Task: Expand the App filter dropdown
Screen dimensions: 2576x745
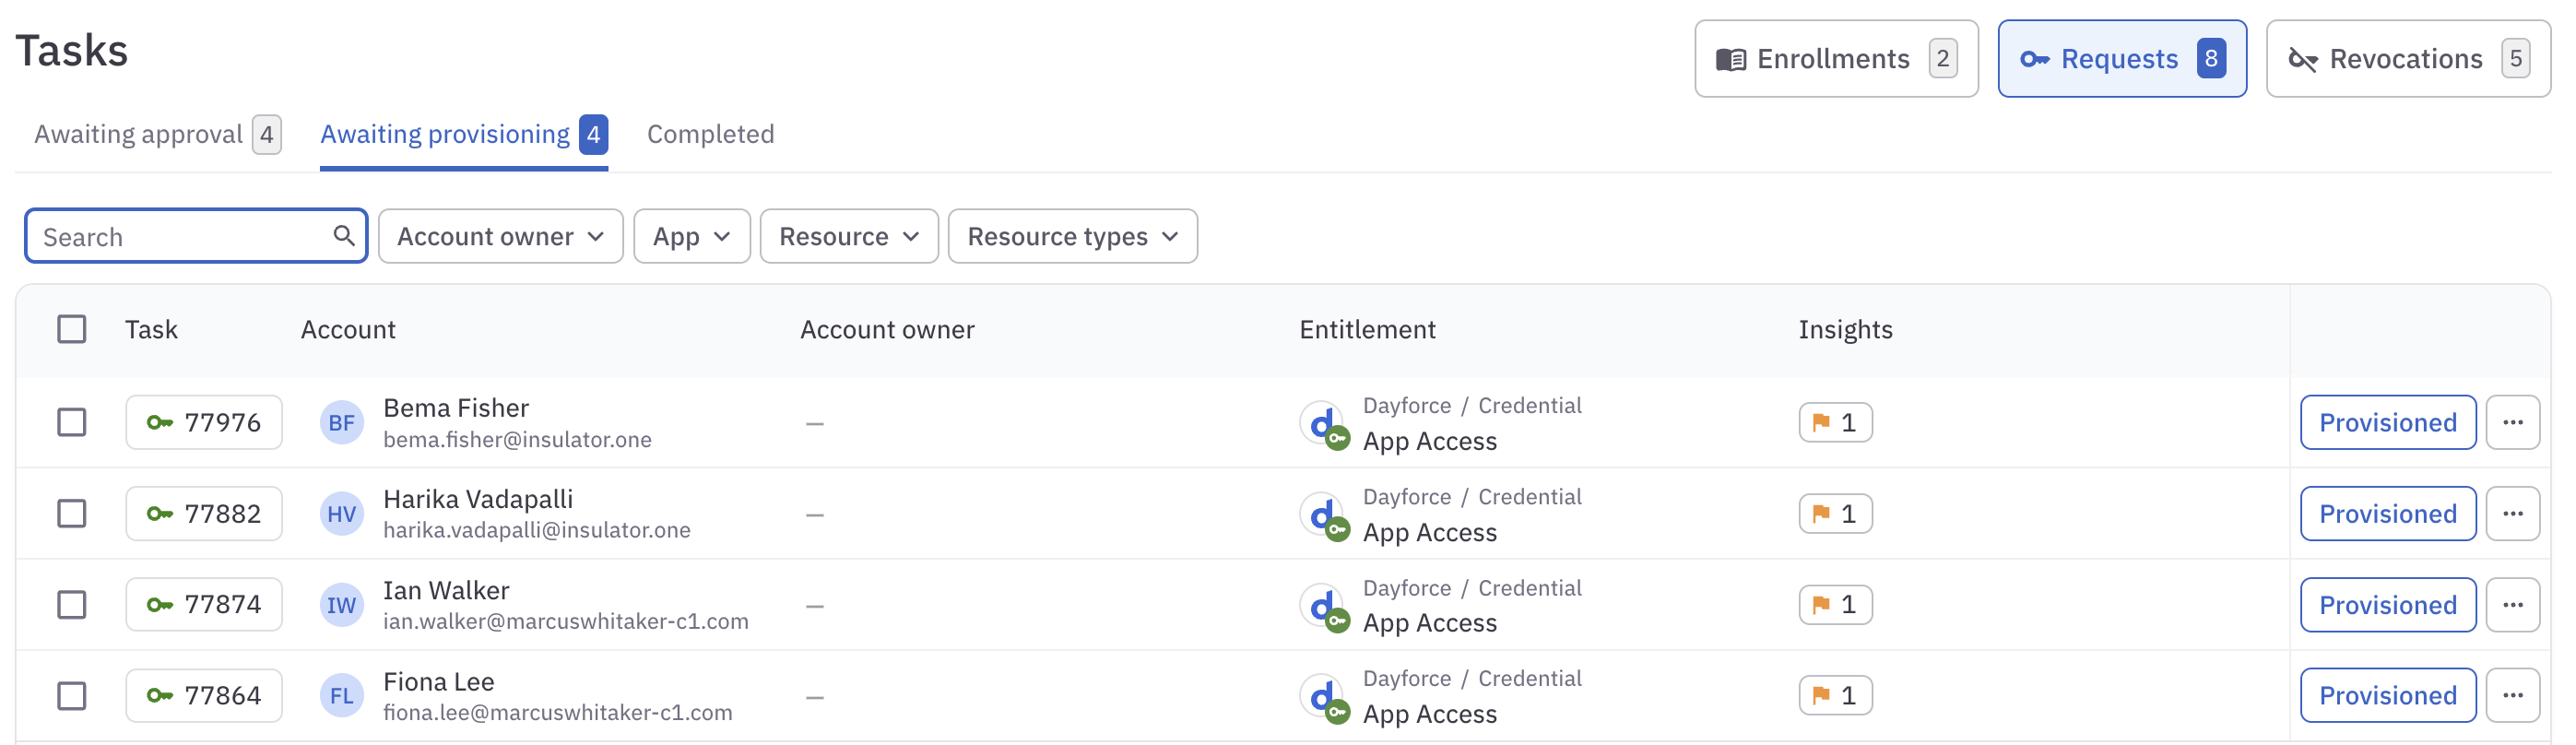Action: (x=691, y=237)
